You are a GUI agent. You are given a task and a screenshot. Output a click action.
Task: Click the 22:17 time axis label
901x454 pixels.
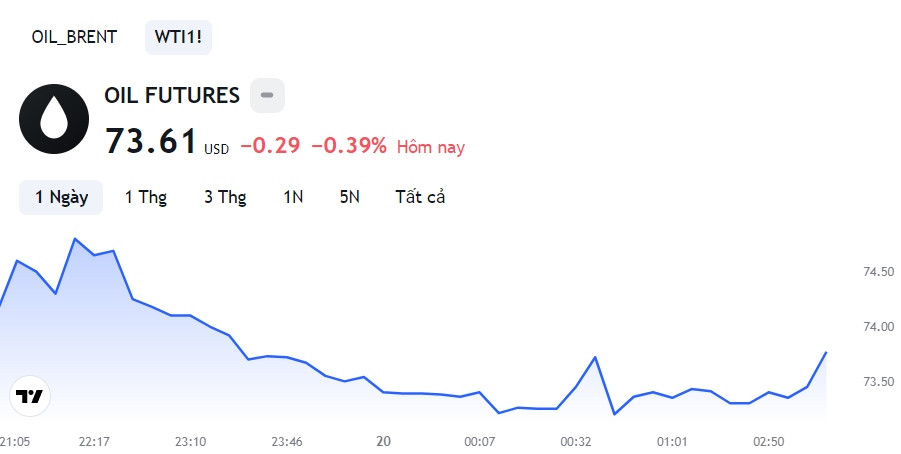[94, 441]
